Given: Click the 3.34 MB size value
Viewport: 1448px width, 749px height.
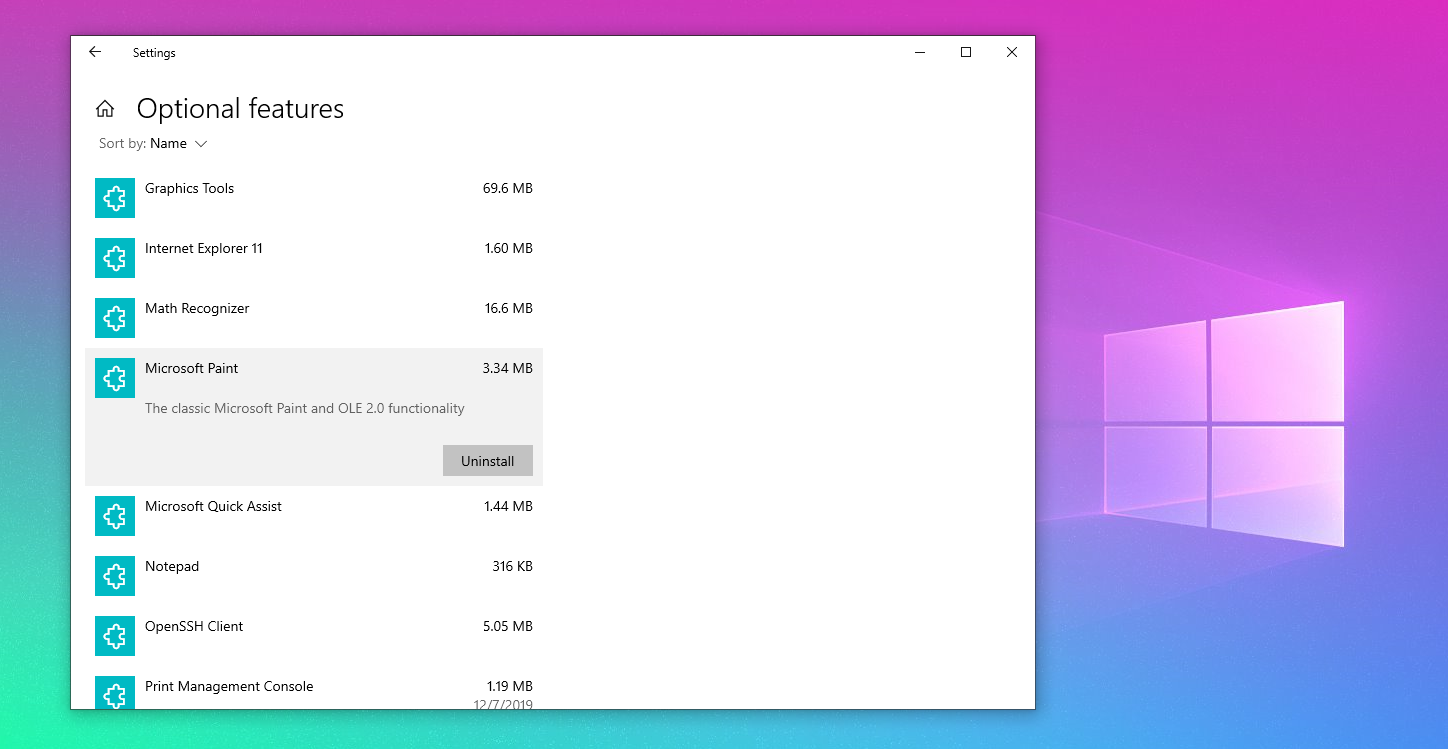Looking at the screenshot, I should pyautogui.click(x=508, y=368).
